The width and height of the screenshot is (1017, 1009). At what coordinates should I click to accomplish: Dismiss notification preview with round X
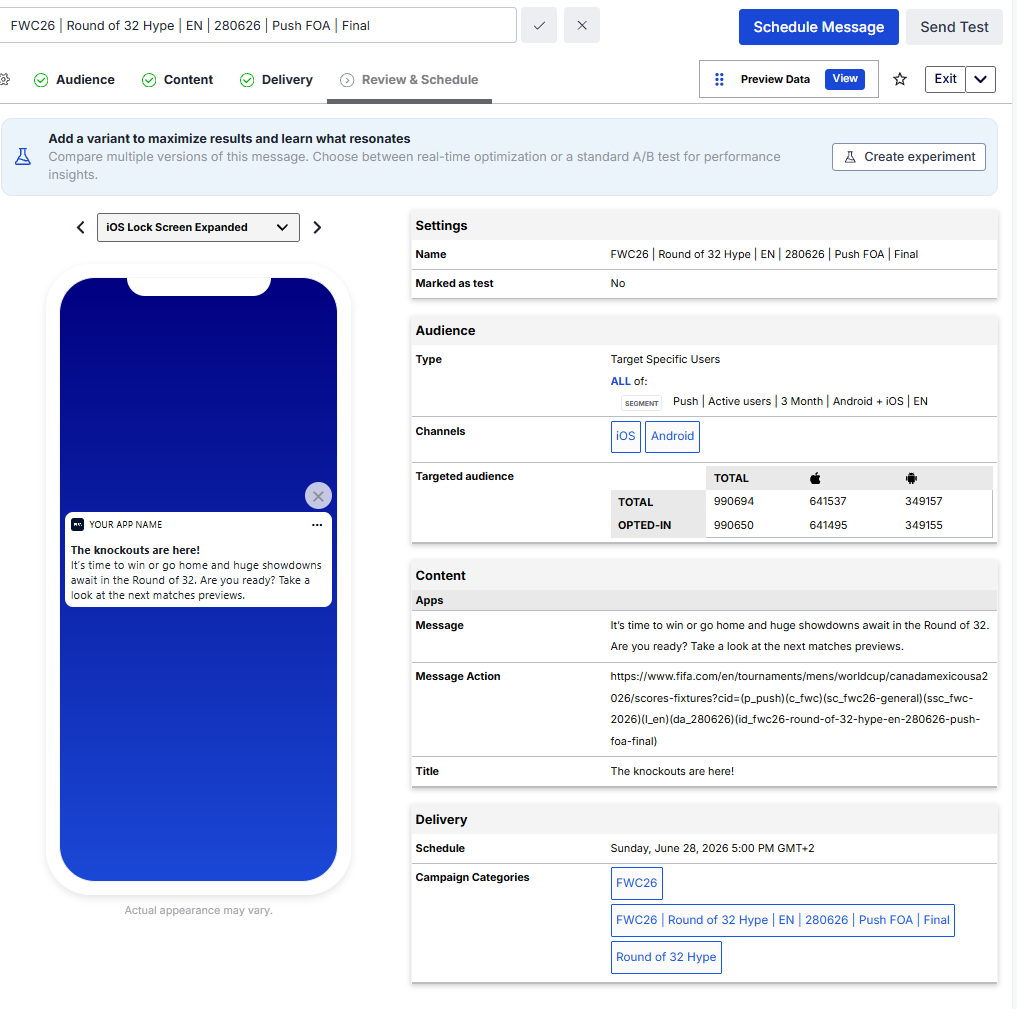318,496
